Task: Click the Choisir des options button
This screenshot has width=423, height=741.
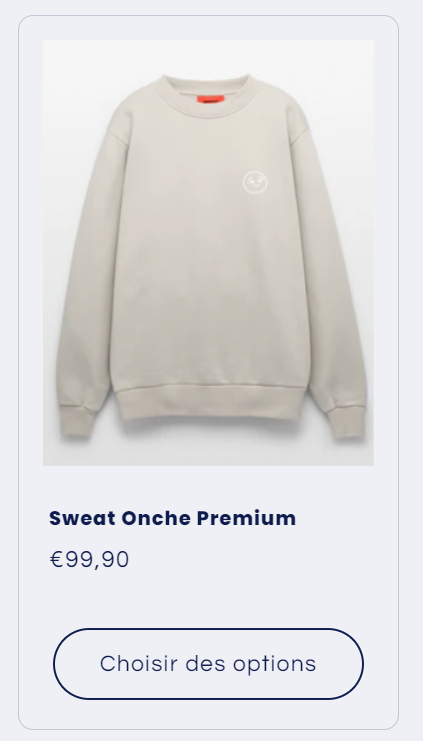Action: 208,663
